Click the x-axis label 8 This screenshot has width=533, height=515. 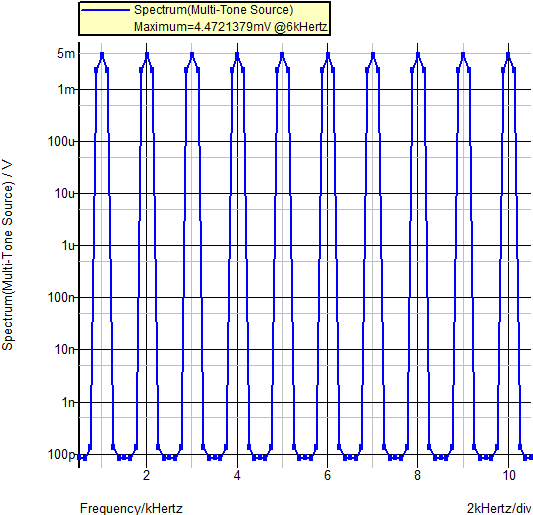tap(417, 475)
